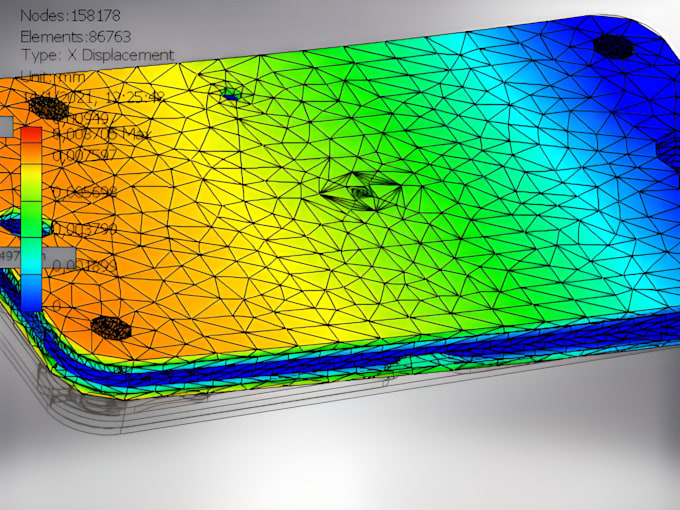Screen dimensions: 680x510
Task: Click the gray probe label reading 497
Action: [38, 256]
